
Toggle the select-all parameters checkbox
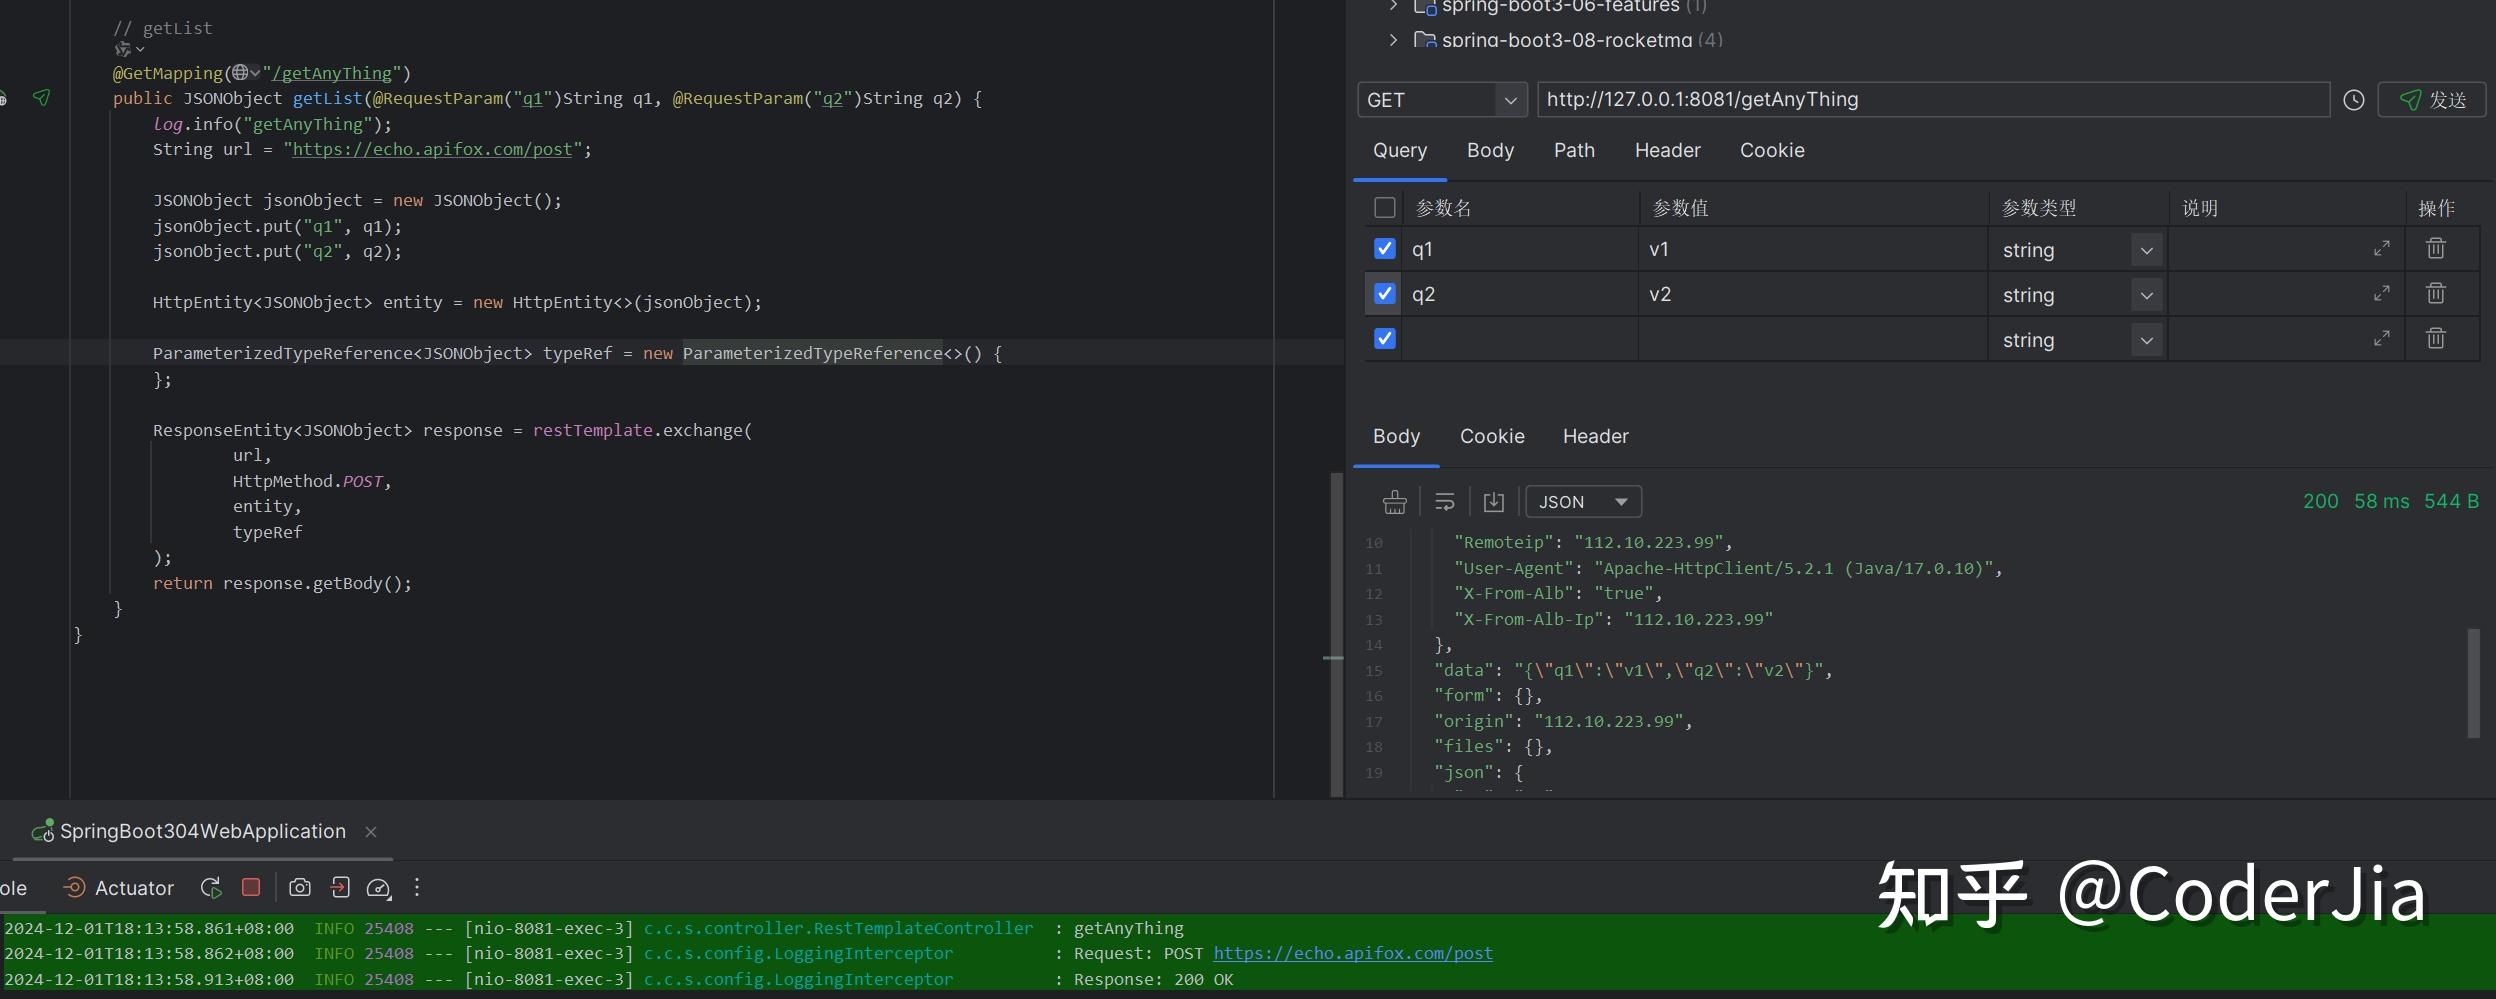[x=1384, y=207]
